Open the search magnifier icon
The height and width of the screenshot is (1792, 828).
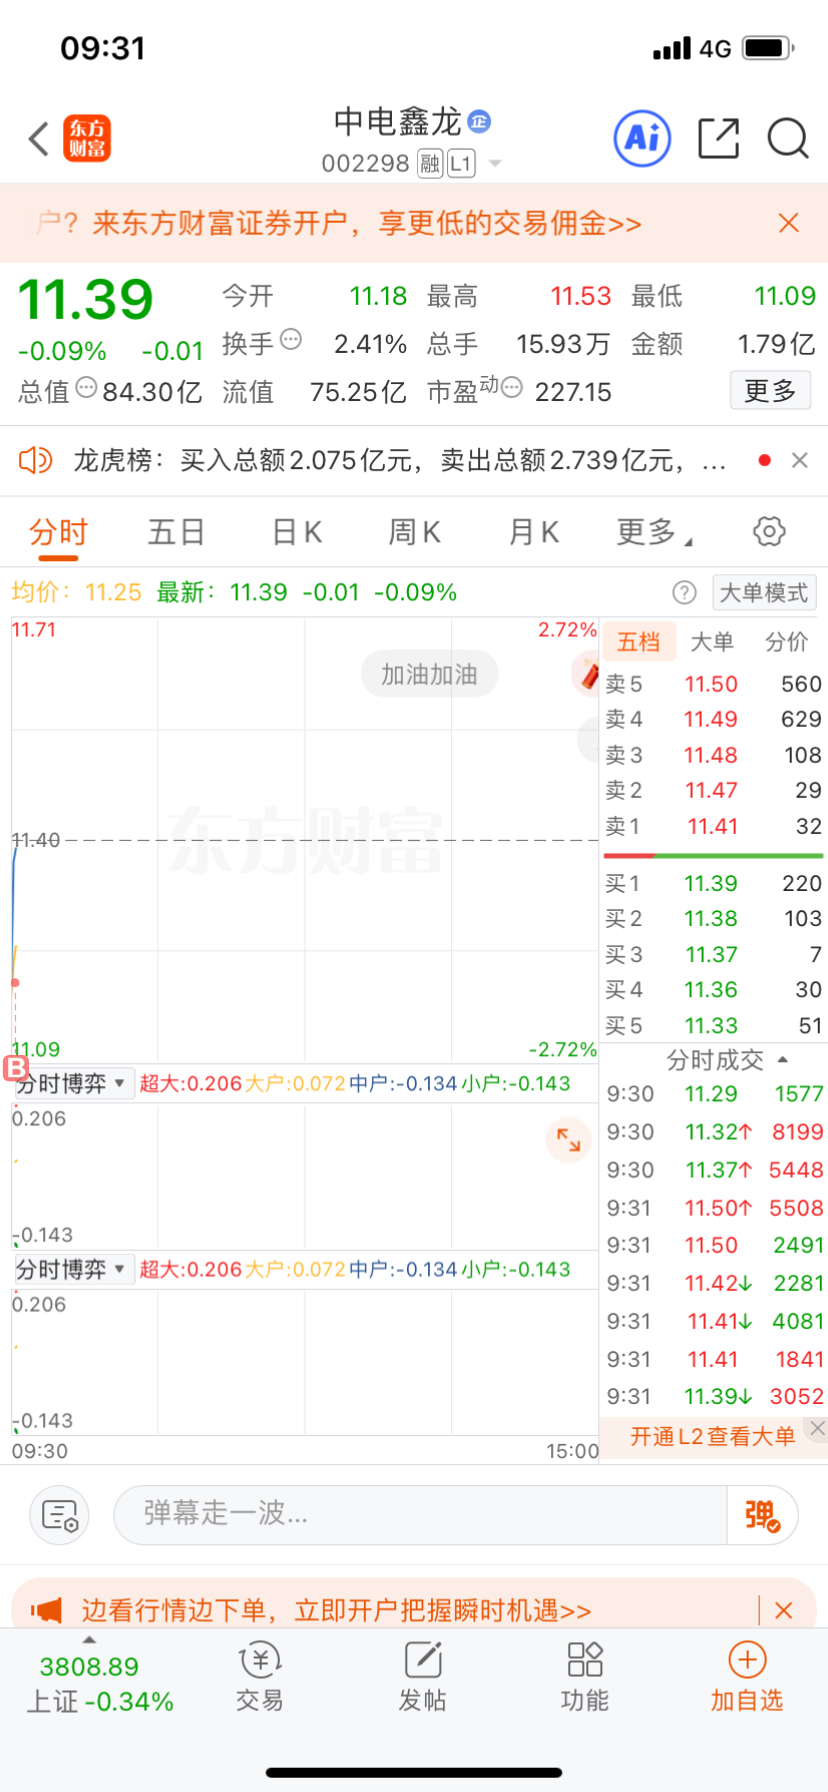(x=788, y=138)
